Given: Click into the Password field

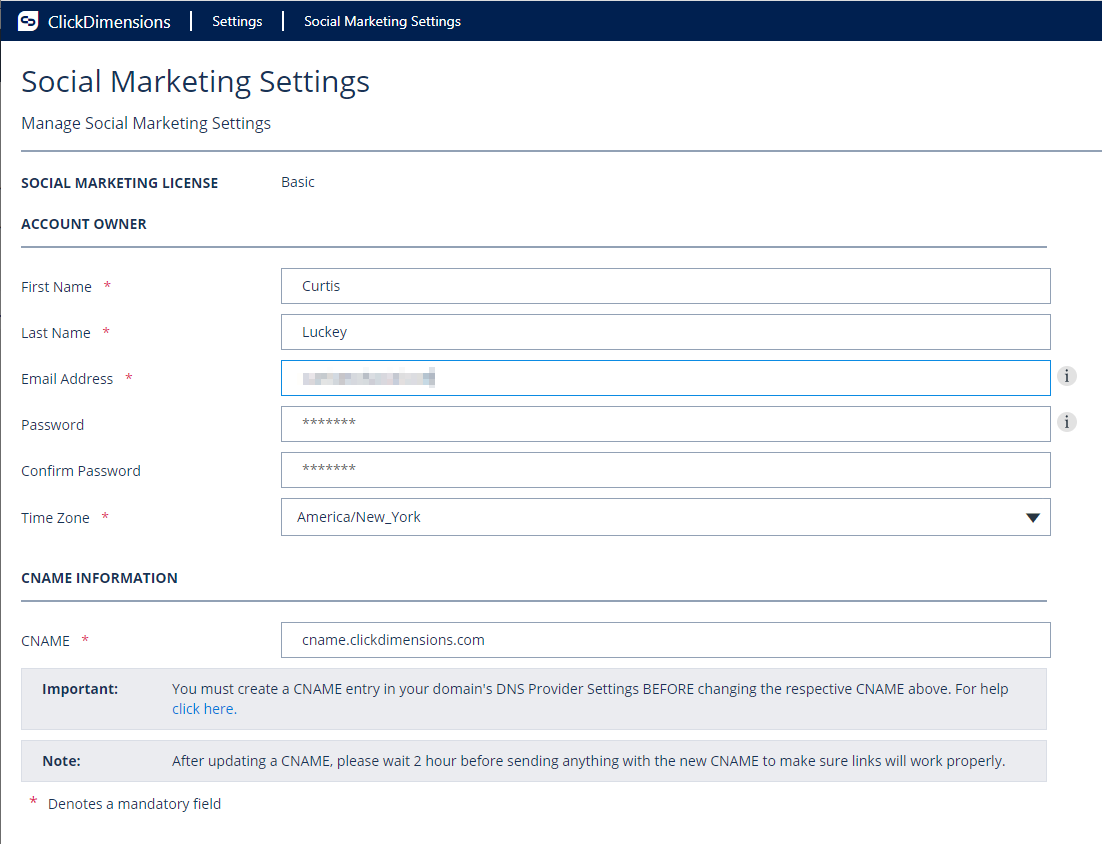Looking at the screenshot, I should click(666, 424).
